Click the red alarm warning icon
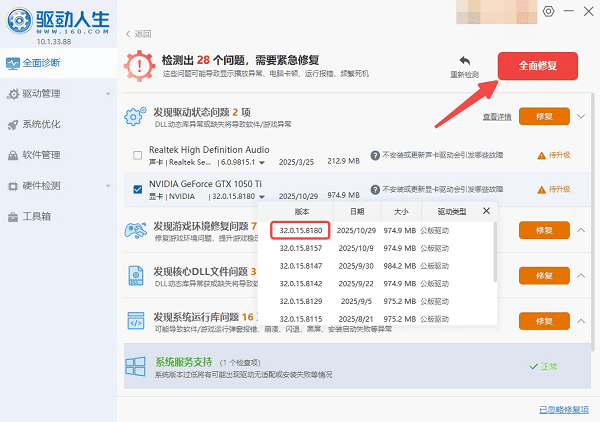Screen dimensions: 600x422 pos(138,67)
